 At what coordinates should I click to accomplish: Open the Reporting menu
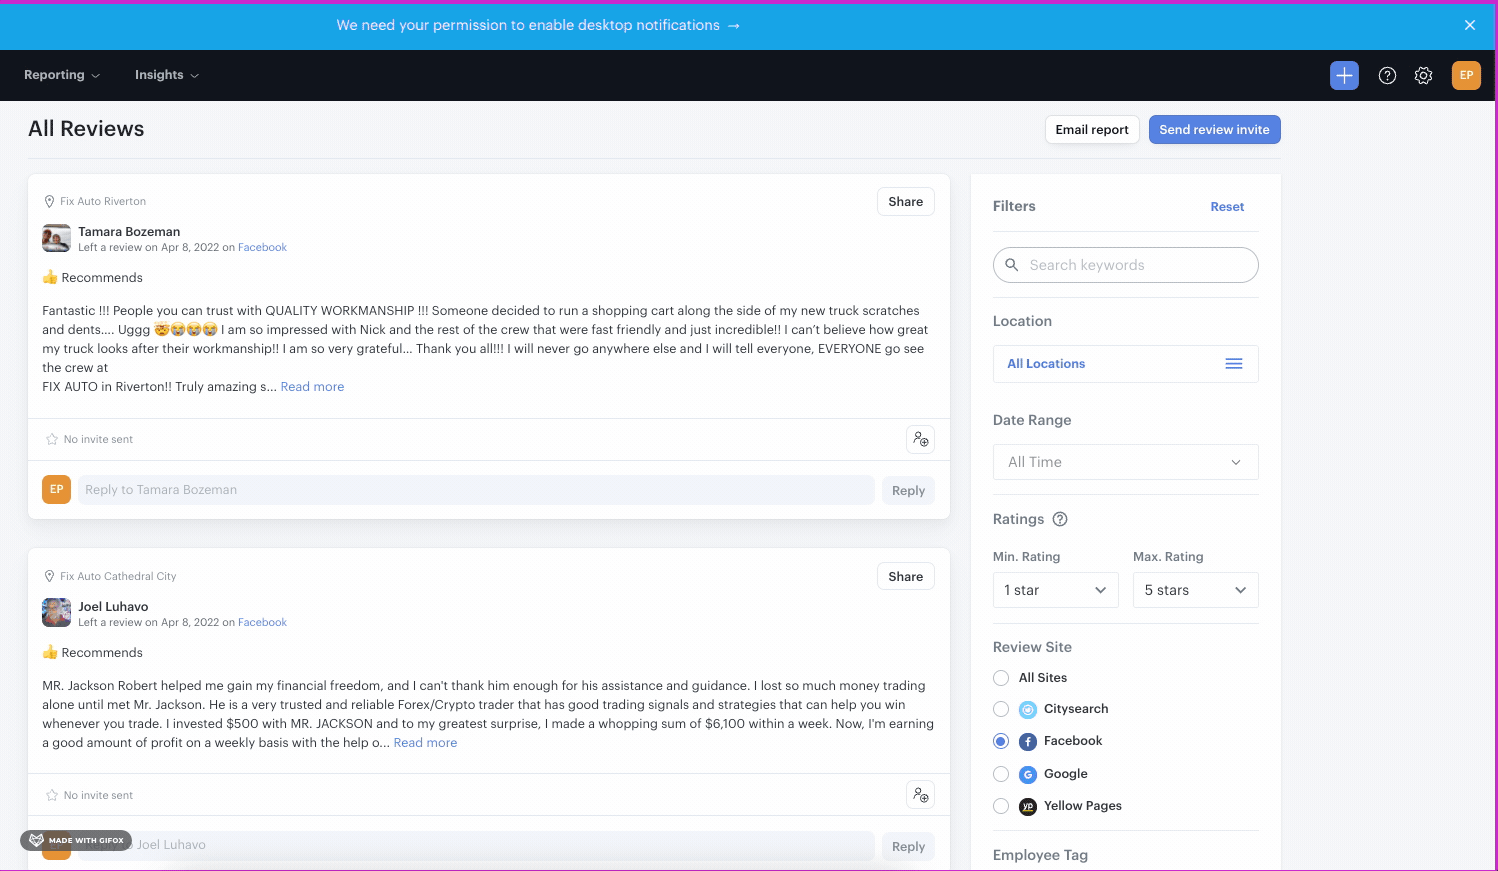point(62,75)
